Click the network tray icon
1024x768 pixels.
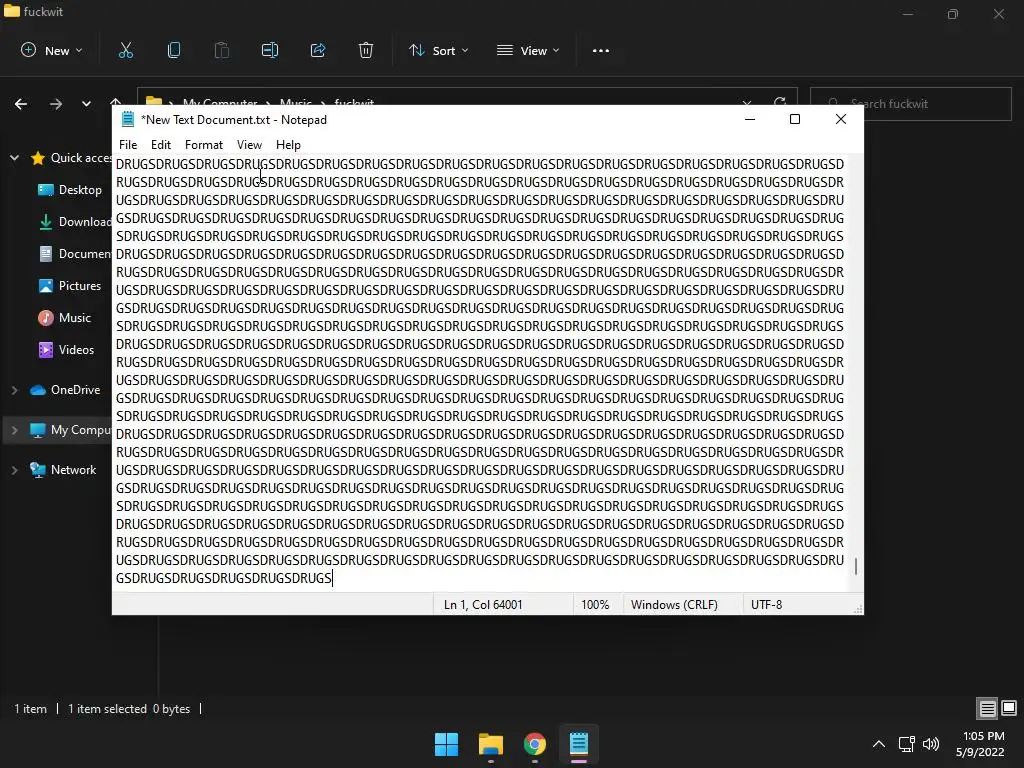906,744
